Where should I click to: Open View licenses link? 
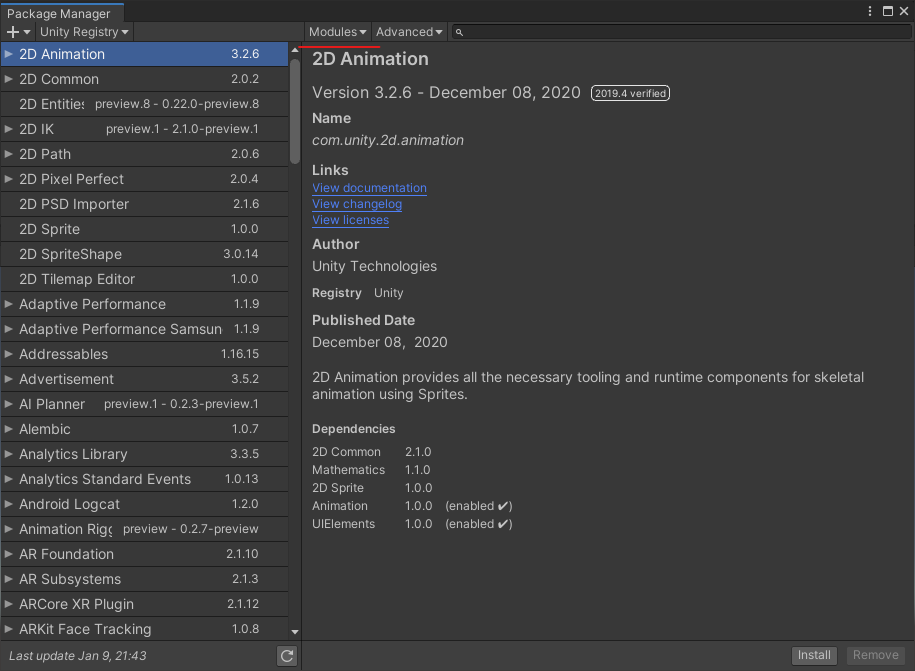[351, 220]
